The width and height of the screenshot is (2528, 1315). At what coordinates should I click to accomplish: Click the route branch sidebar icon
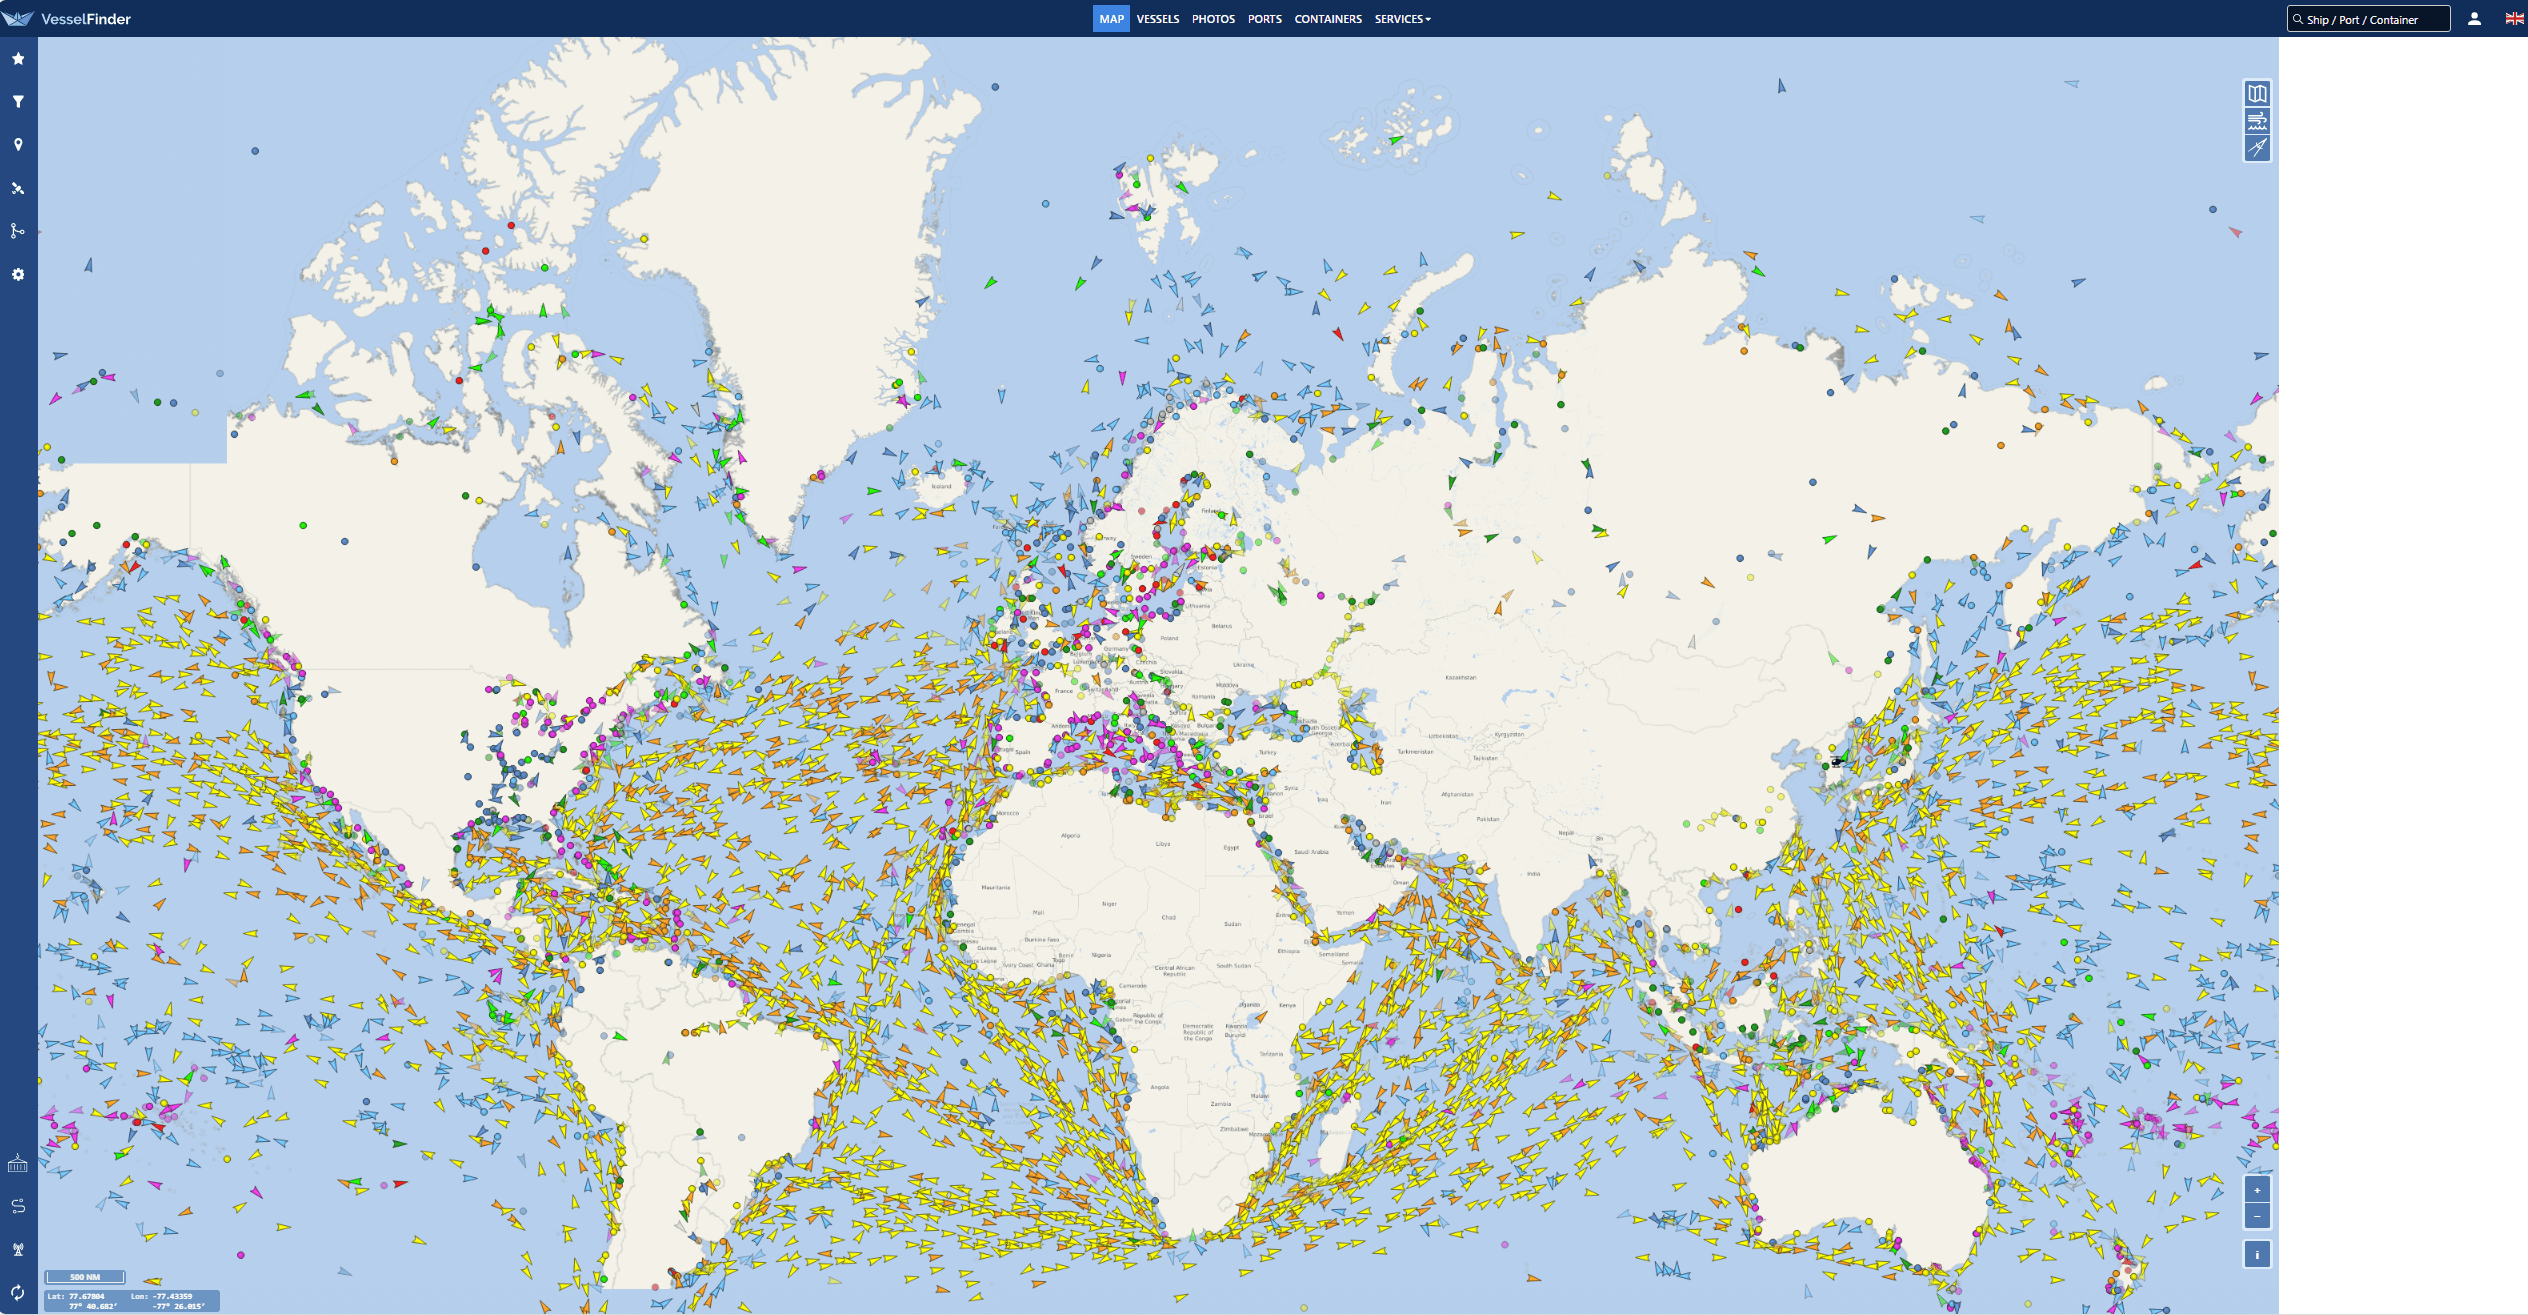point(18,231)
